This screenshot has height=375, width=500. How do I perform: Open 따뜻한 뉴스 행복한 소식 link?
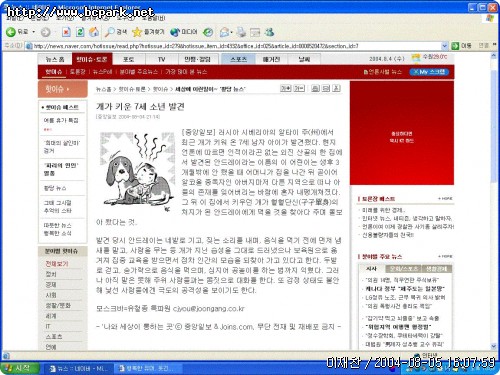click(x=58, y=229)
